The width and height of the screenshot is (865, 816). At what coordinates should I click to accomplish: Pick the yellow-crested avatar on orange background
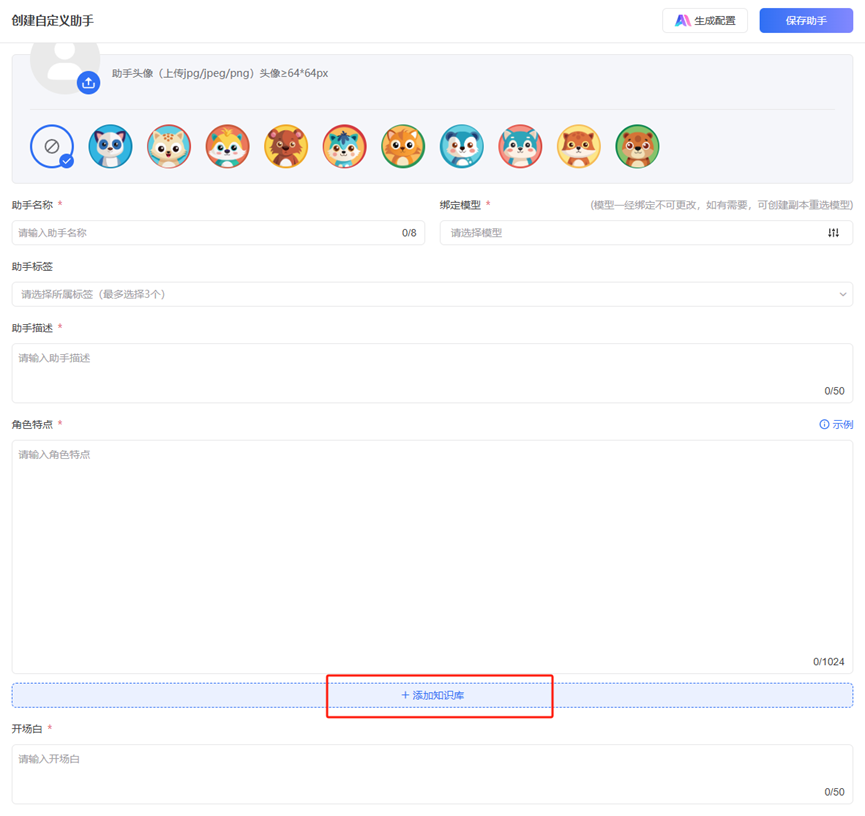point(227,146)
